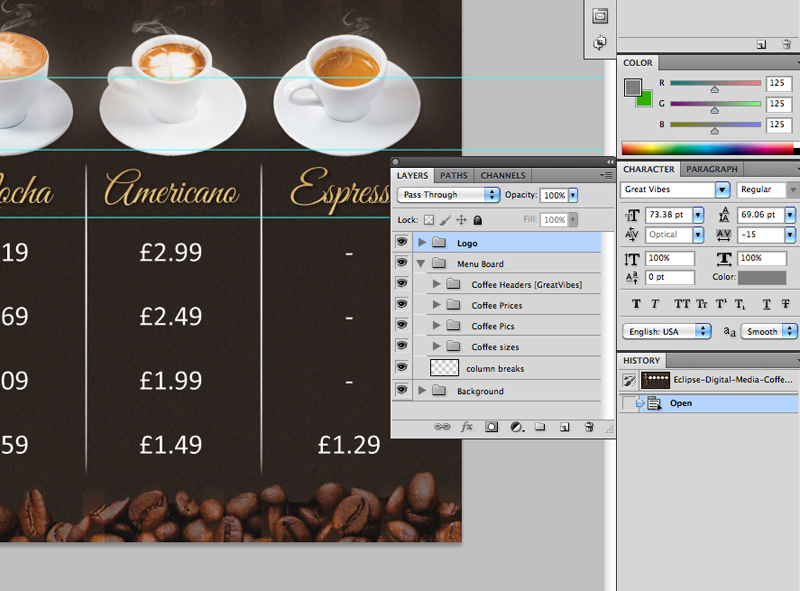The width and height of the screenshot is (800, 591).
Task: Open the tracking -15 dropdown
Action: 790,235
